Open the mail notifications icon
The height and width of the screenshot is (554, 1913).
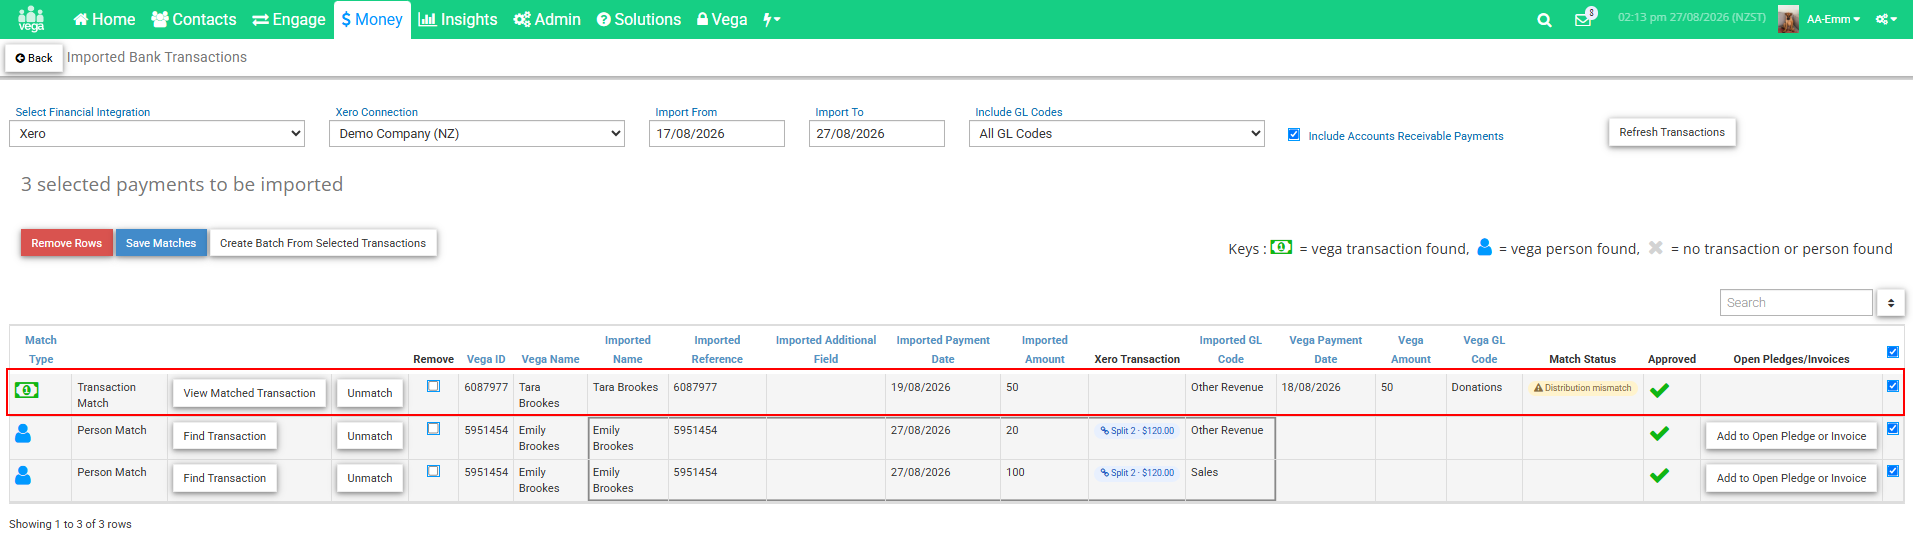point(1584,19)
